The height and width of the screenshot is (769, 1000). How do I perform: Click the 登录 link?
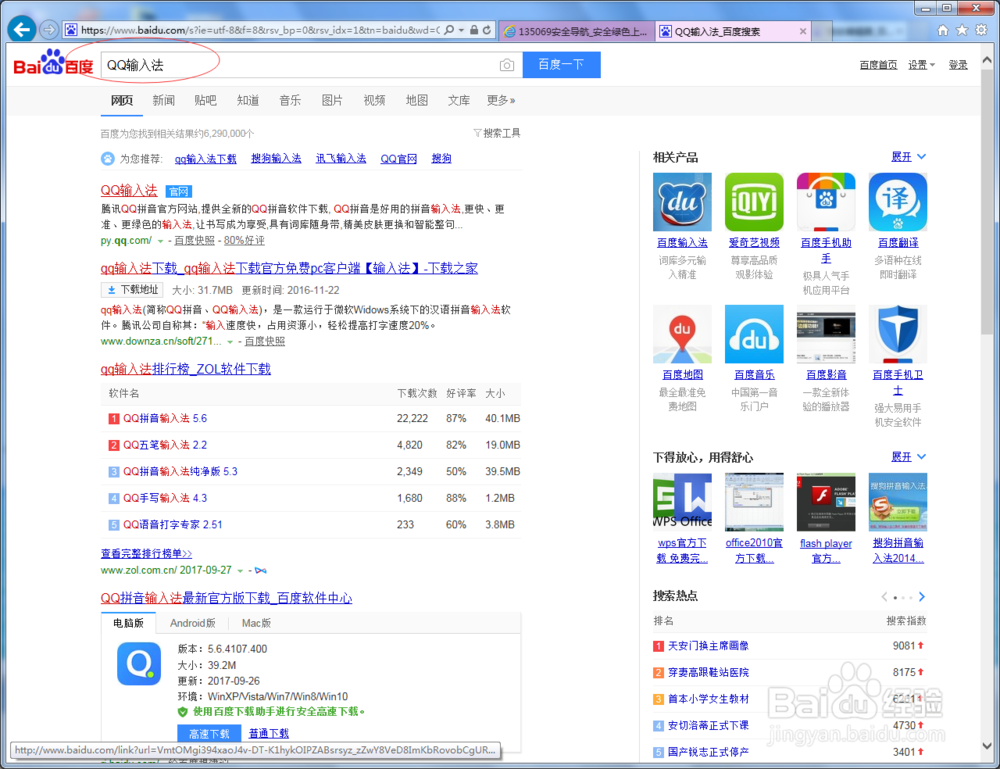pos(958,65)
